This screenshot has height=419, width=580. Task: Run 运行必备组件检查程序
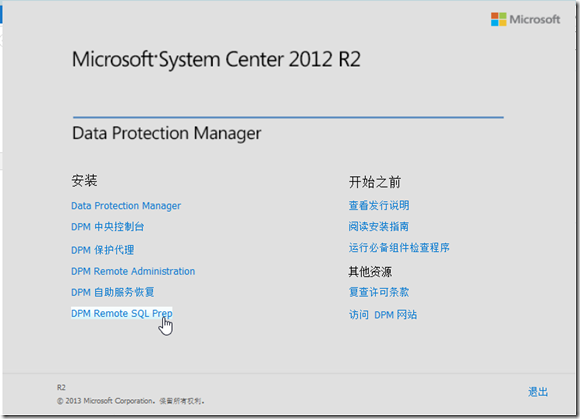pos(399,247)
